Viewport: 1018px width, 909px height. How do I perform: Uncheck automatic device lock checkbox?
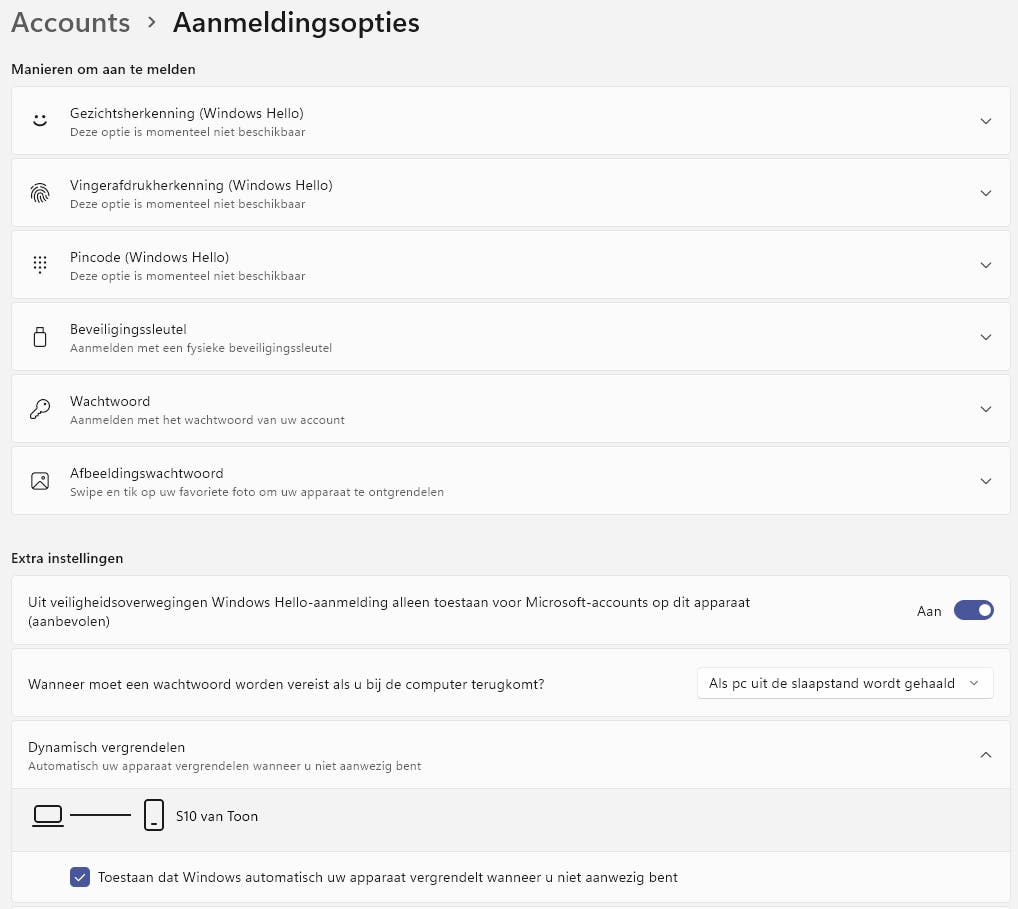point(81,877)
